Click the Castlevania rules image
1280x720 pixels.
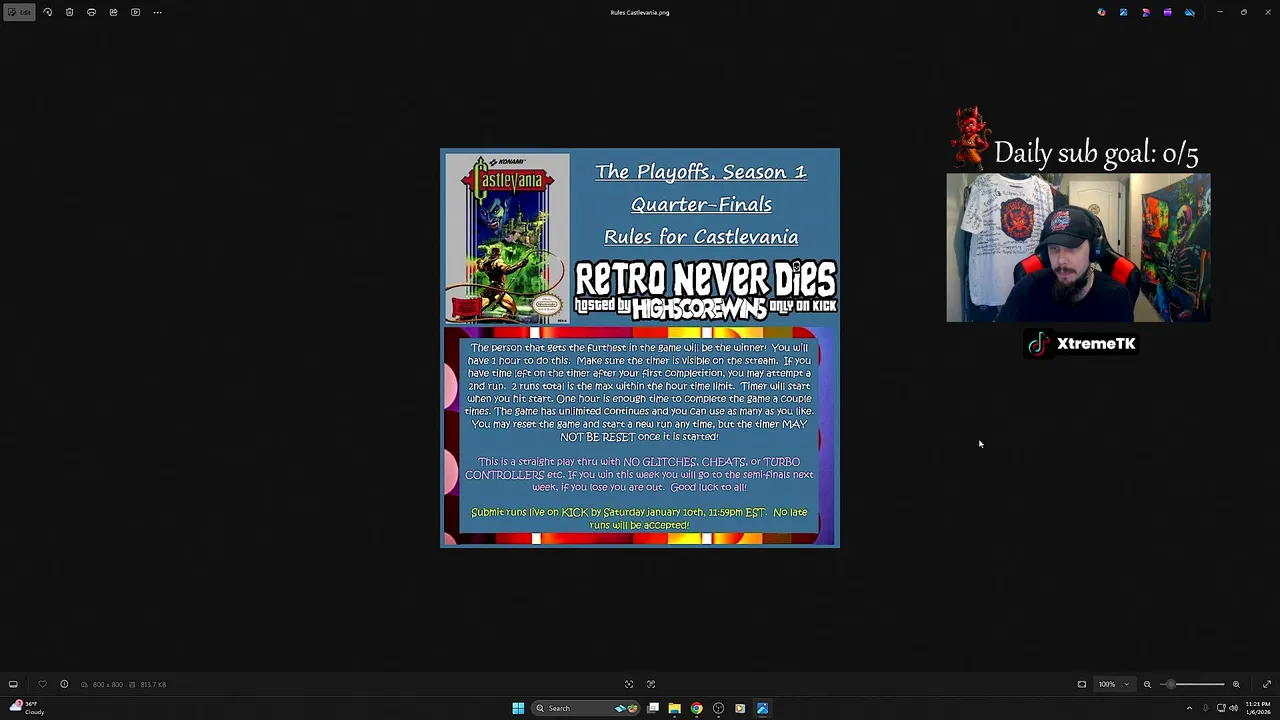tap(640, 348)
